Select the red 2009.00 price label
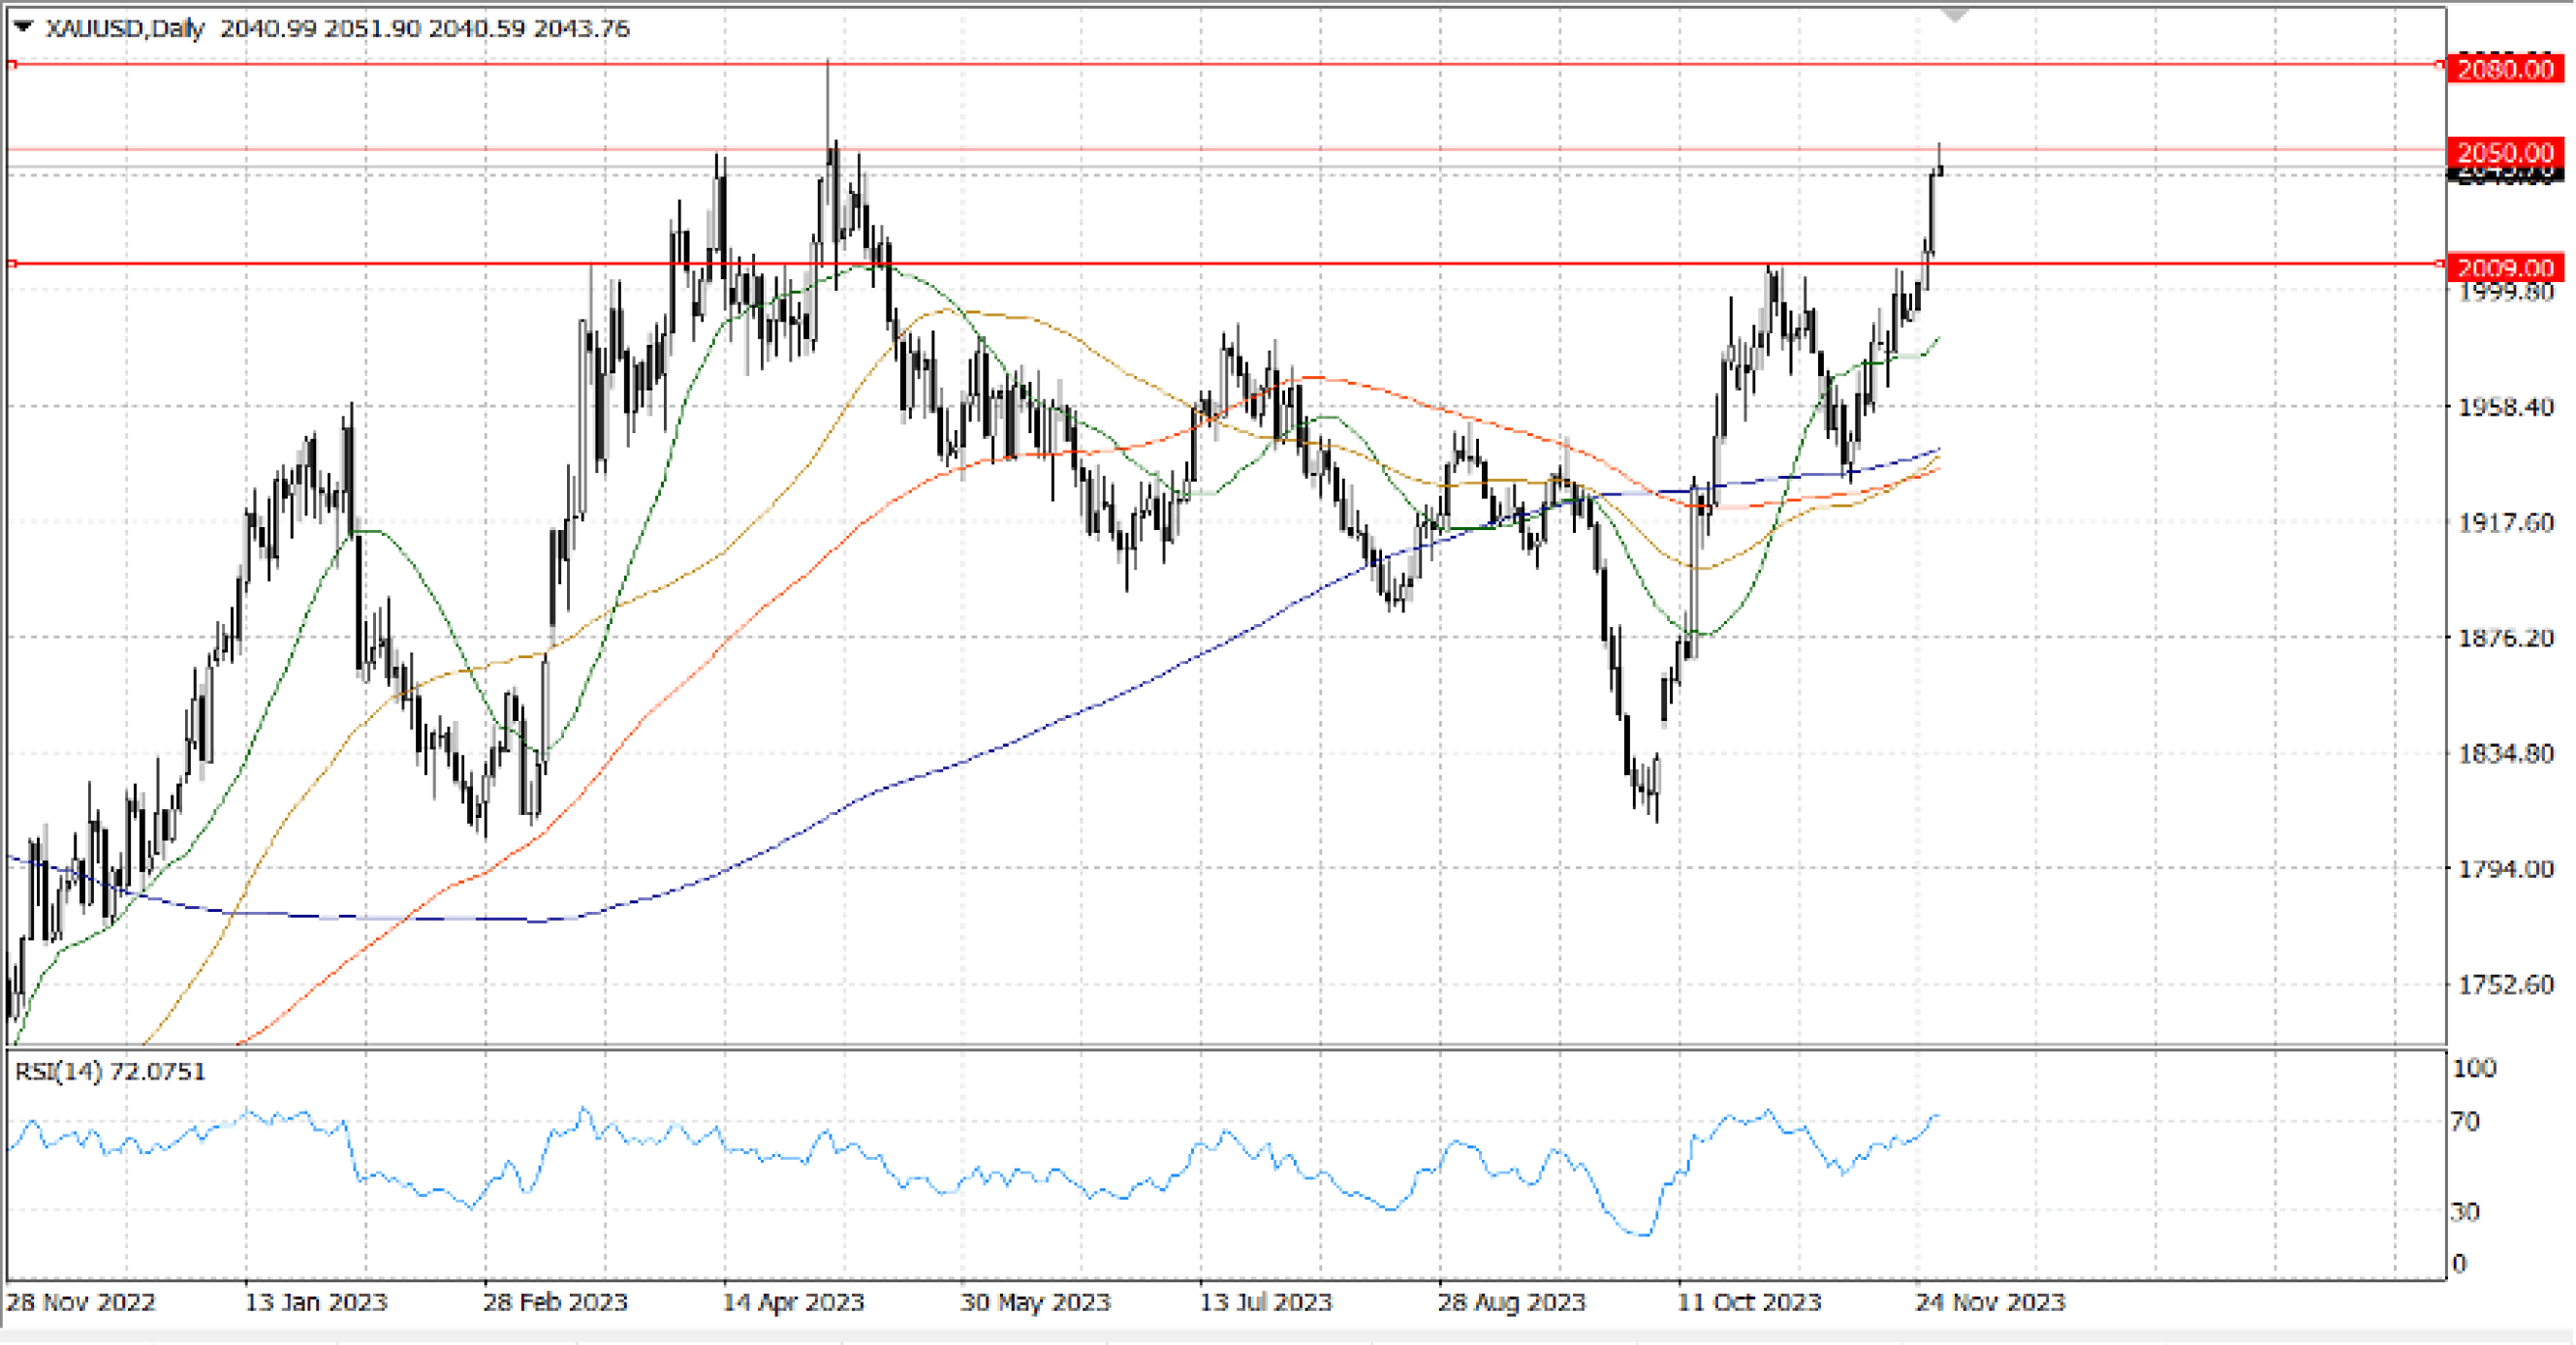 pyautogui.click(x=2505, y=267)
